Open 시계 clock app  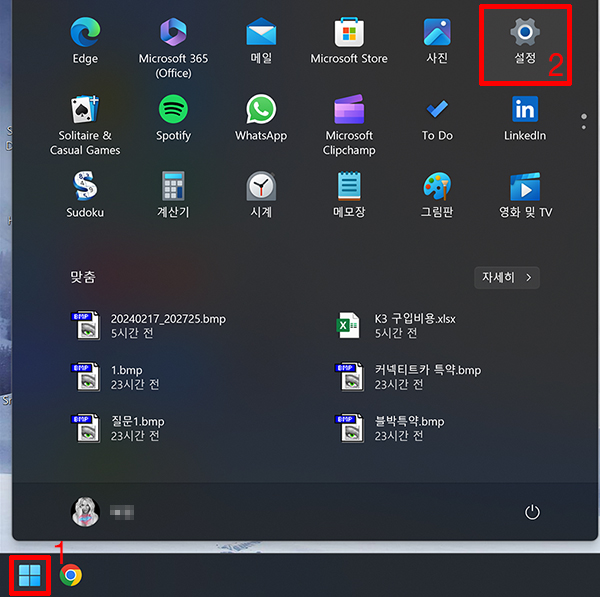click(261, 195)
